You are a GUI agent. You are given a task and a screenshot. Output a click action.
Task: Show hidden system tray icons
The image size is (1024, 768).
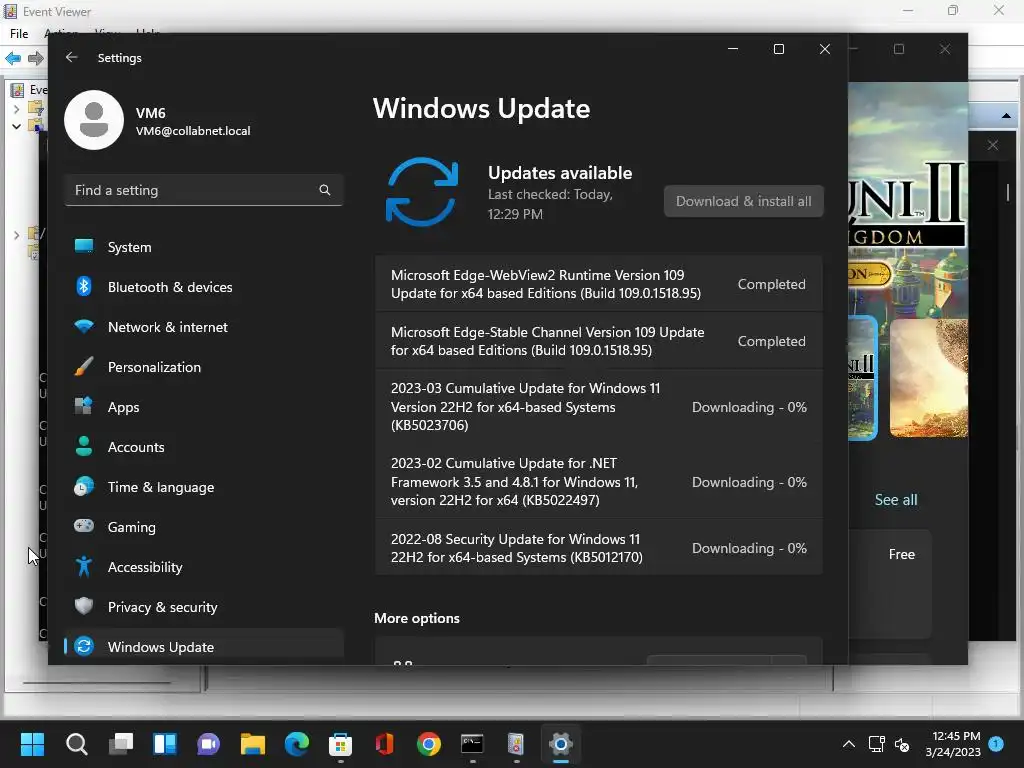click(x=848, y=744)
